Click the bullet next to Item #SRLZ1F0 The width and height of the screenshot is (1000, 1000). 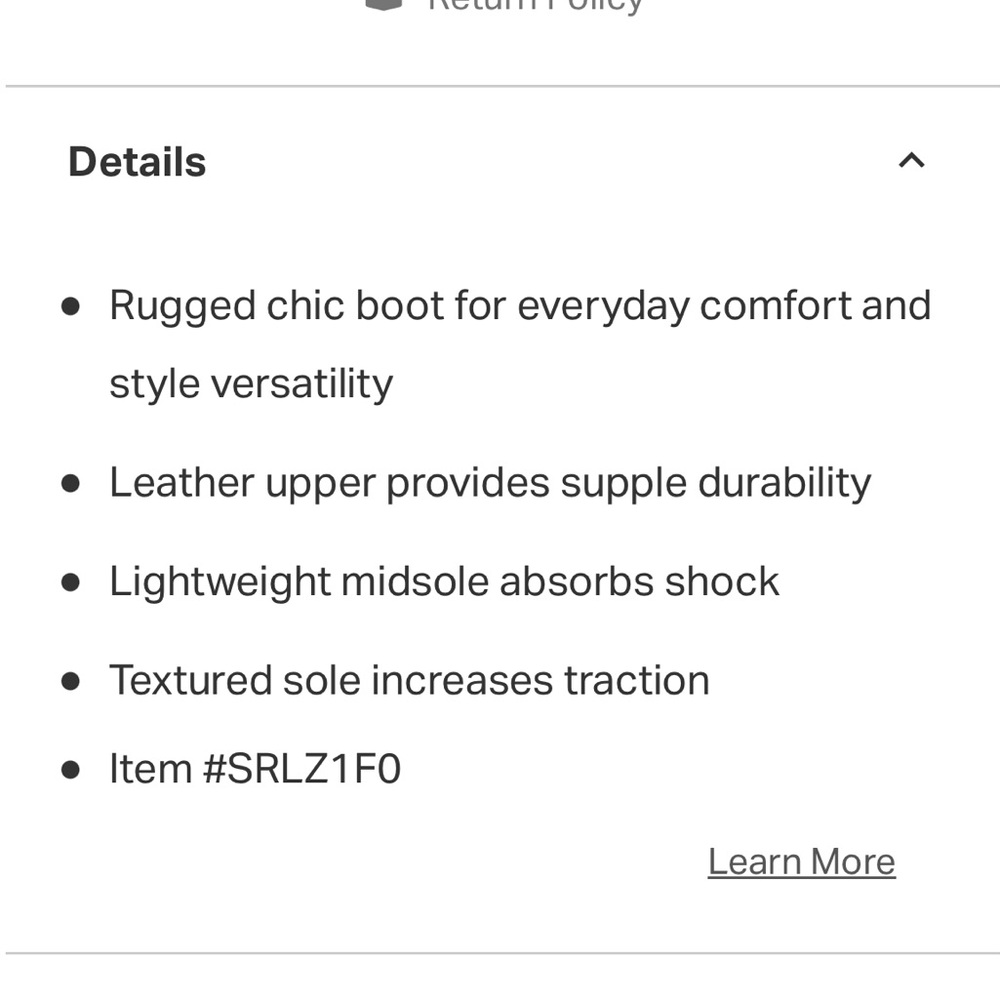[x=70, y=769]
